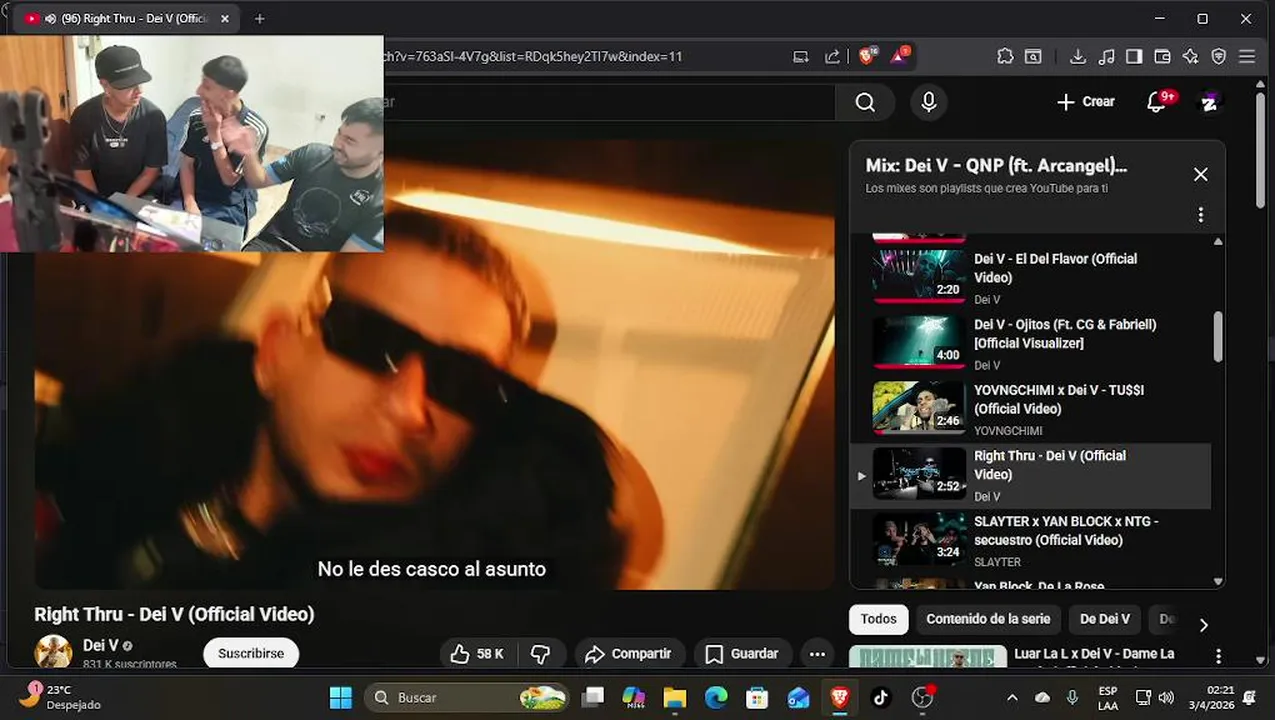This screenshot has width=1275, height=720.
Task: Open Microsoft Store from taskbar
Action: click(x=757, y=697)
